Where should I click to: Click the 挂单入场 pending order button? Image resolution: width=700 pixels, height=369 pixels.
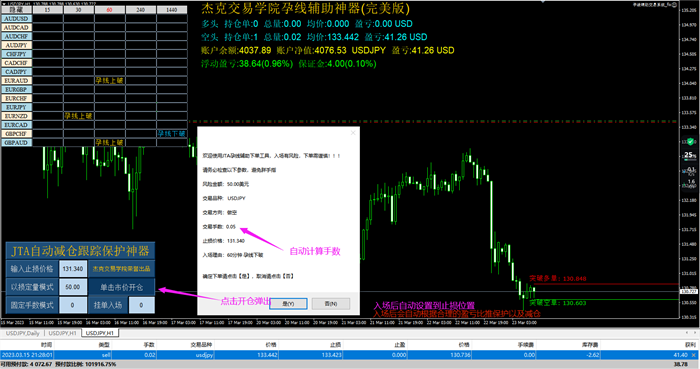coord(108,305)
